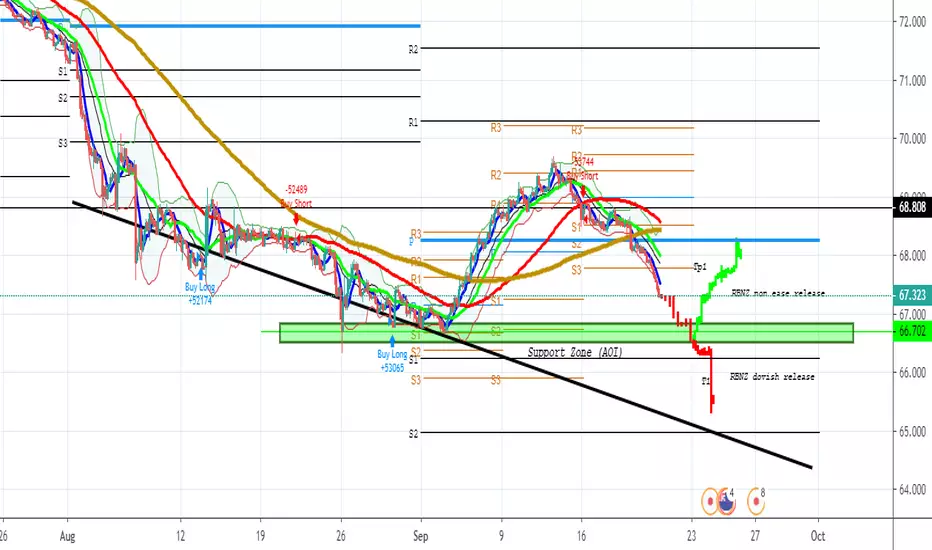Select the Buy Long +52174 trade label
This screenshot has height=550, width=932.
pos(200,294)
